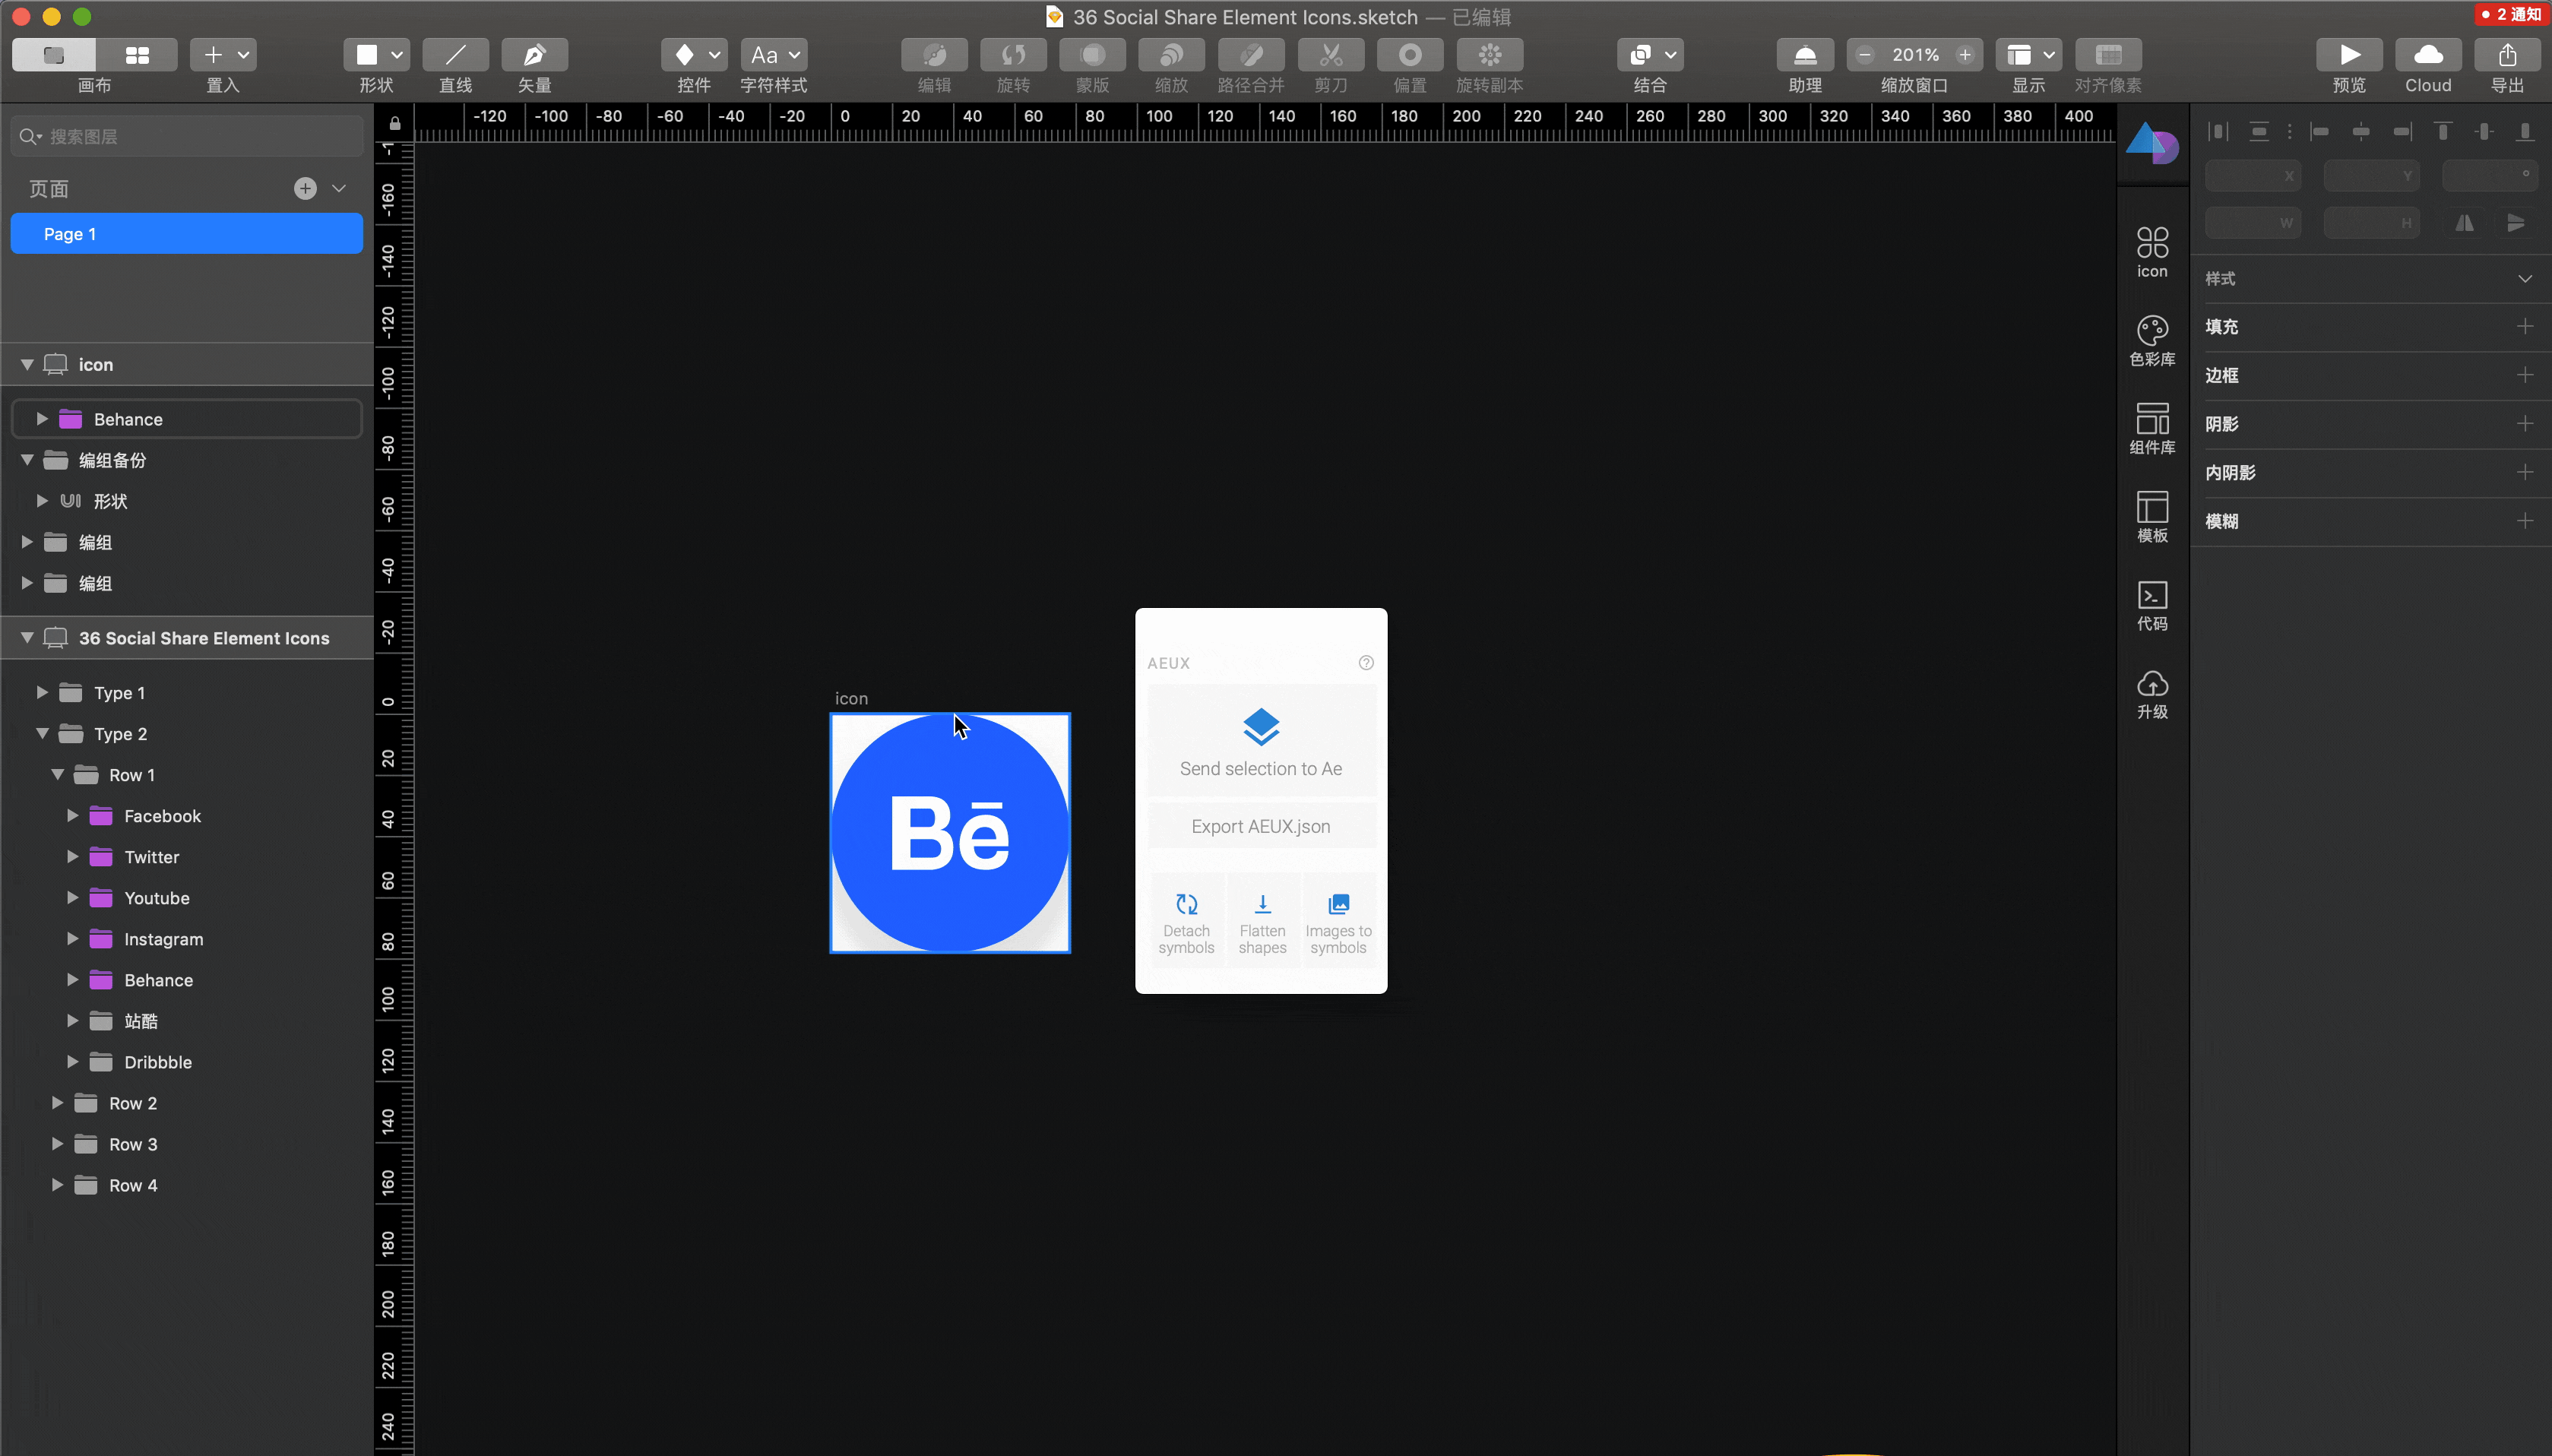Click the layer search field

(x=187, y=136)
